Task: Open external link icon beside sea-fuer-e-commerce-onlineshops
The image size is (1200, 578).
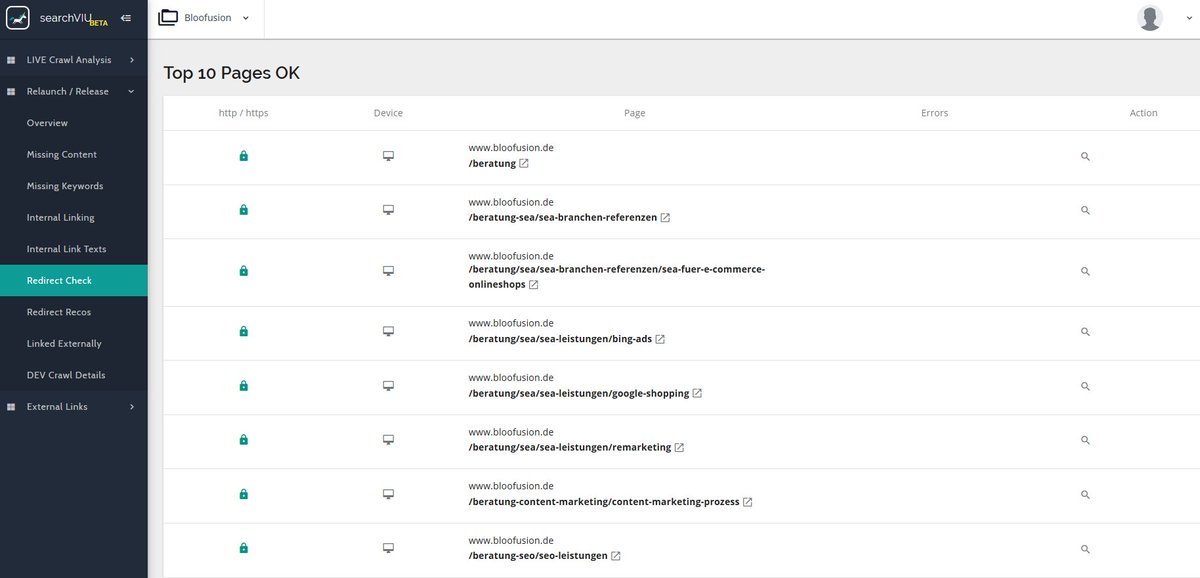Action: 534,285
